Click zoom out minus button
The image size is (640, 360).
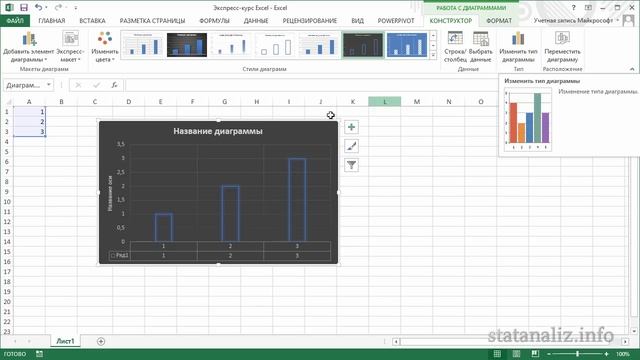point(549,354)
